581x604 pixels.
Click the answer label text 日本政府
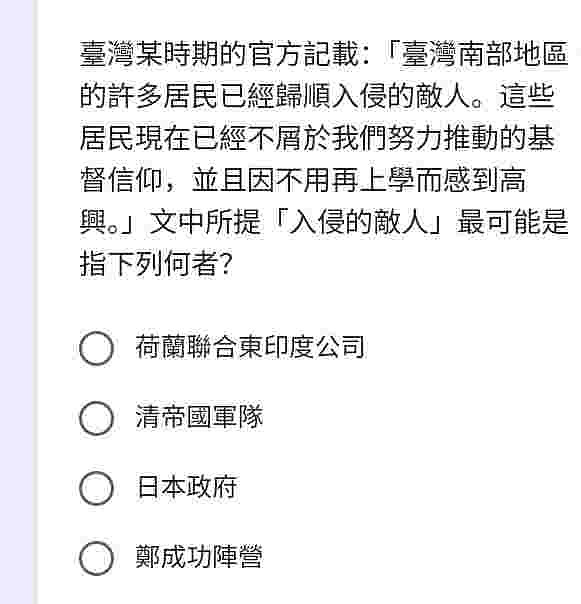click(x=186, y=487)
